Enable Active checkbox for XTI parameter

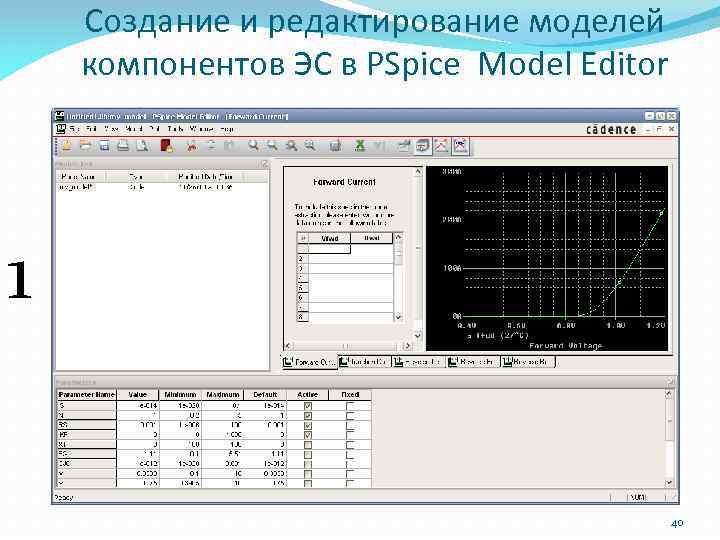308,445
